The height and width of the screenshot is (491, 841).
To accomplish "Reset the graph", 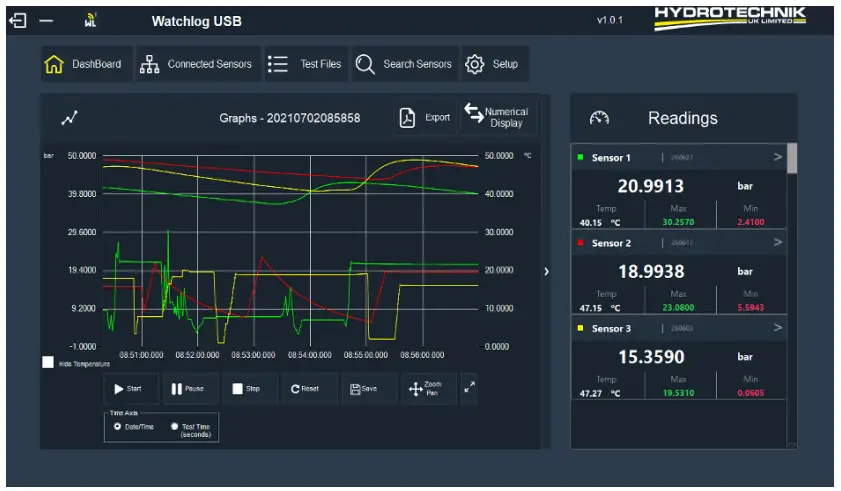I will (x=309, y=389).
